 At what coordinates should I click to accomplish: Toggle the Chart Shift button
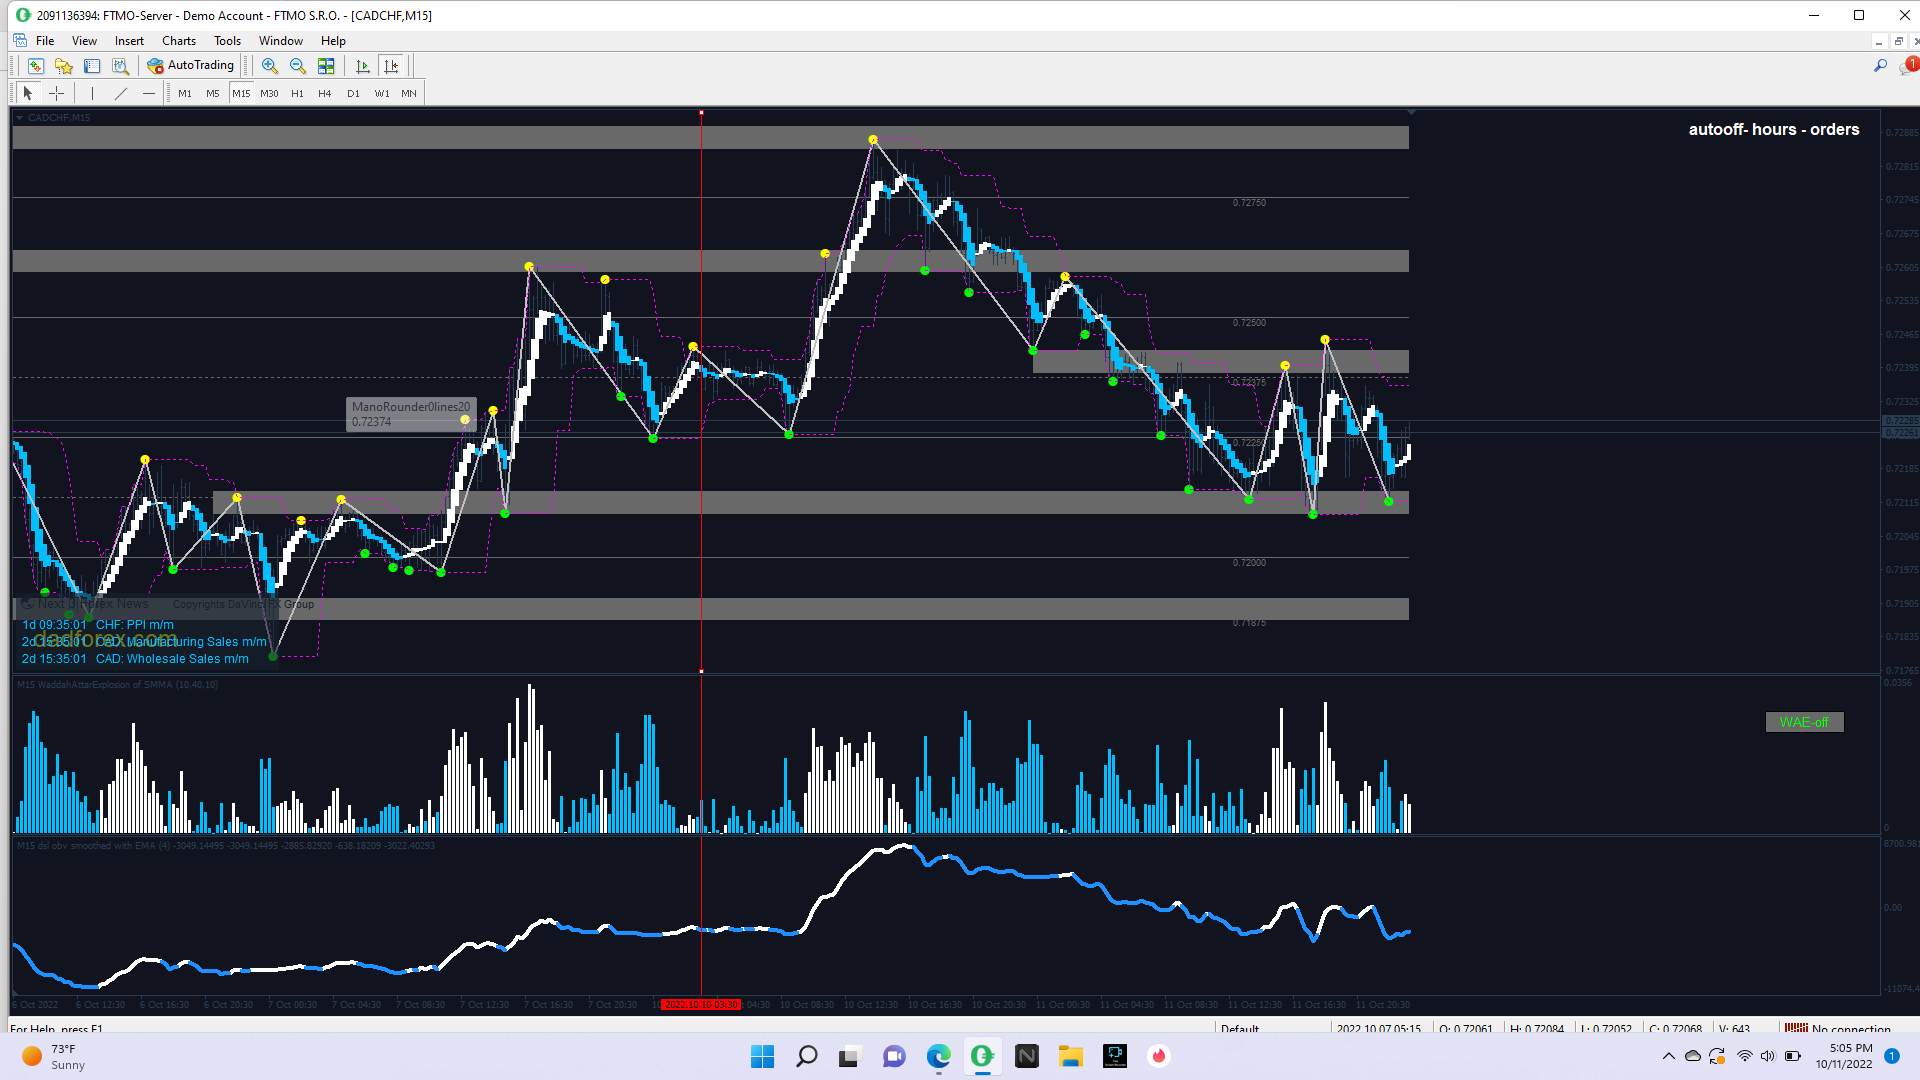(x=391, y=66)
